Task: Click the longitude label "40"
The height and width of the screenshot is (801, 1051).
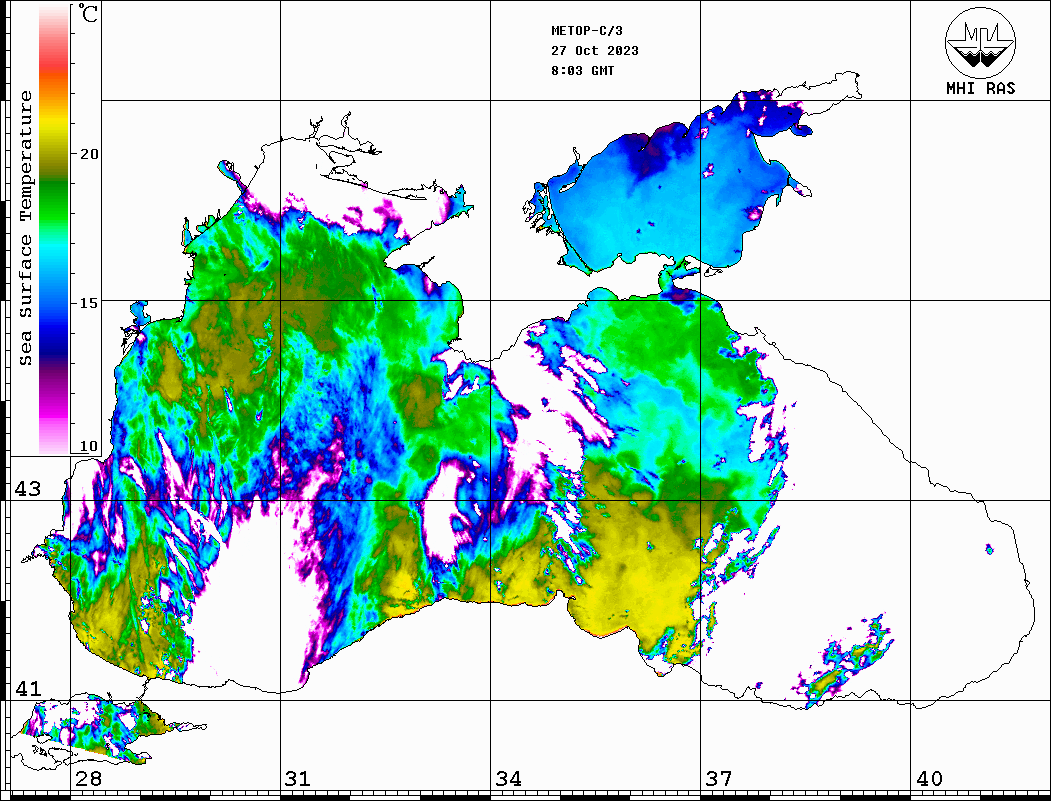Action: [x=929, y=779]
